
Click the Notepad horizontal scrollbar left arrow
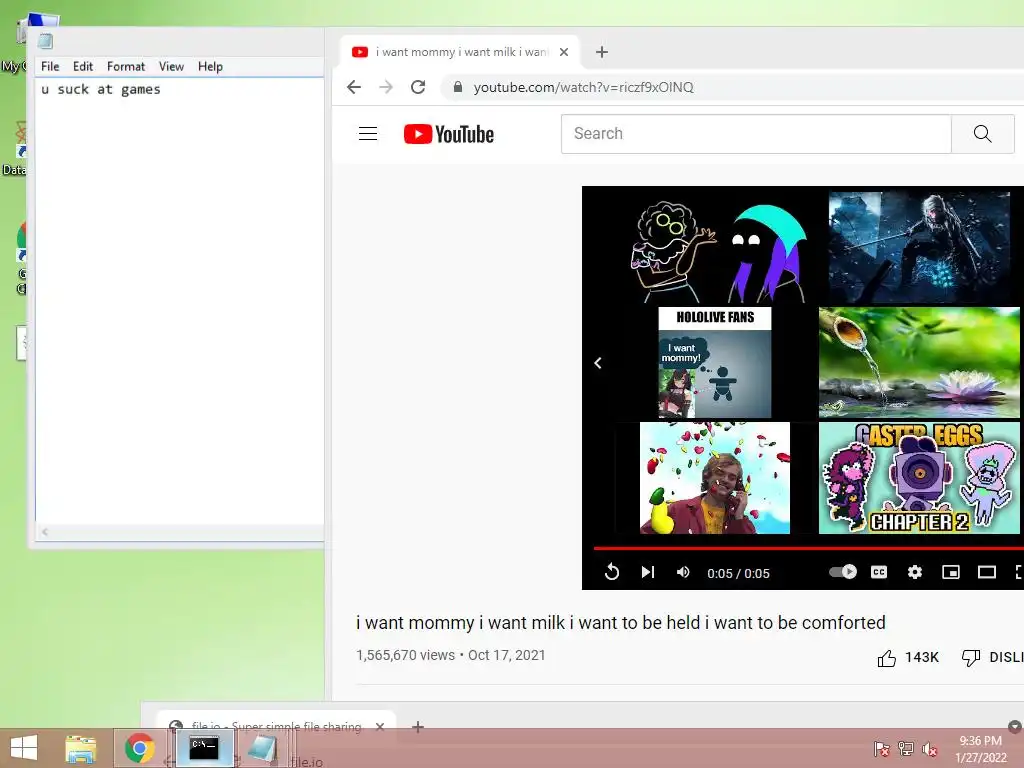point(44,532)
